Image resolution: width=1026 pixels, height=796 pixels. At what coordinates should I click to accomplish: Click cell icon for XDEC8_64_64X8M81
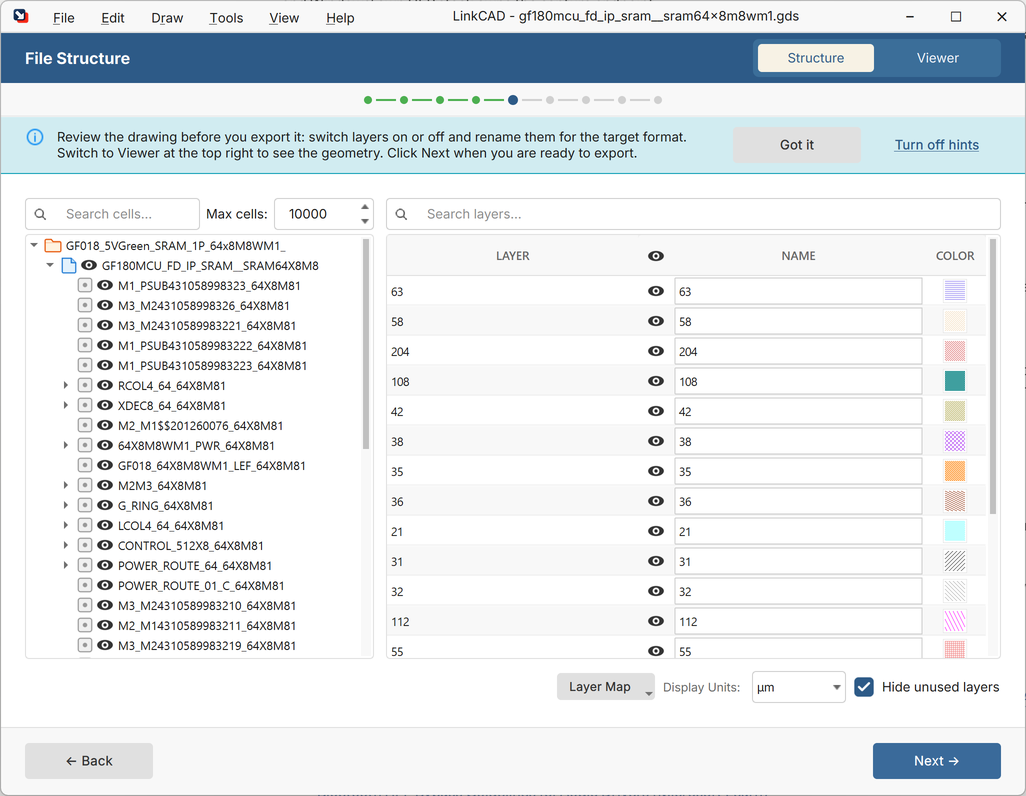(84, 405)
